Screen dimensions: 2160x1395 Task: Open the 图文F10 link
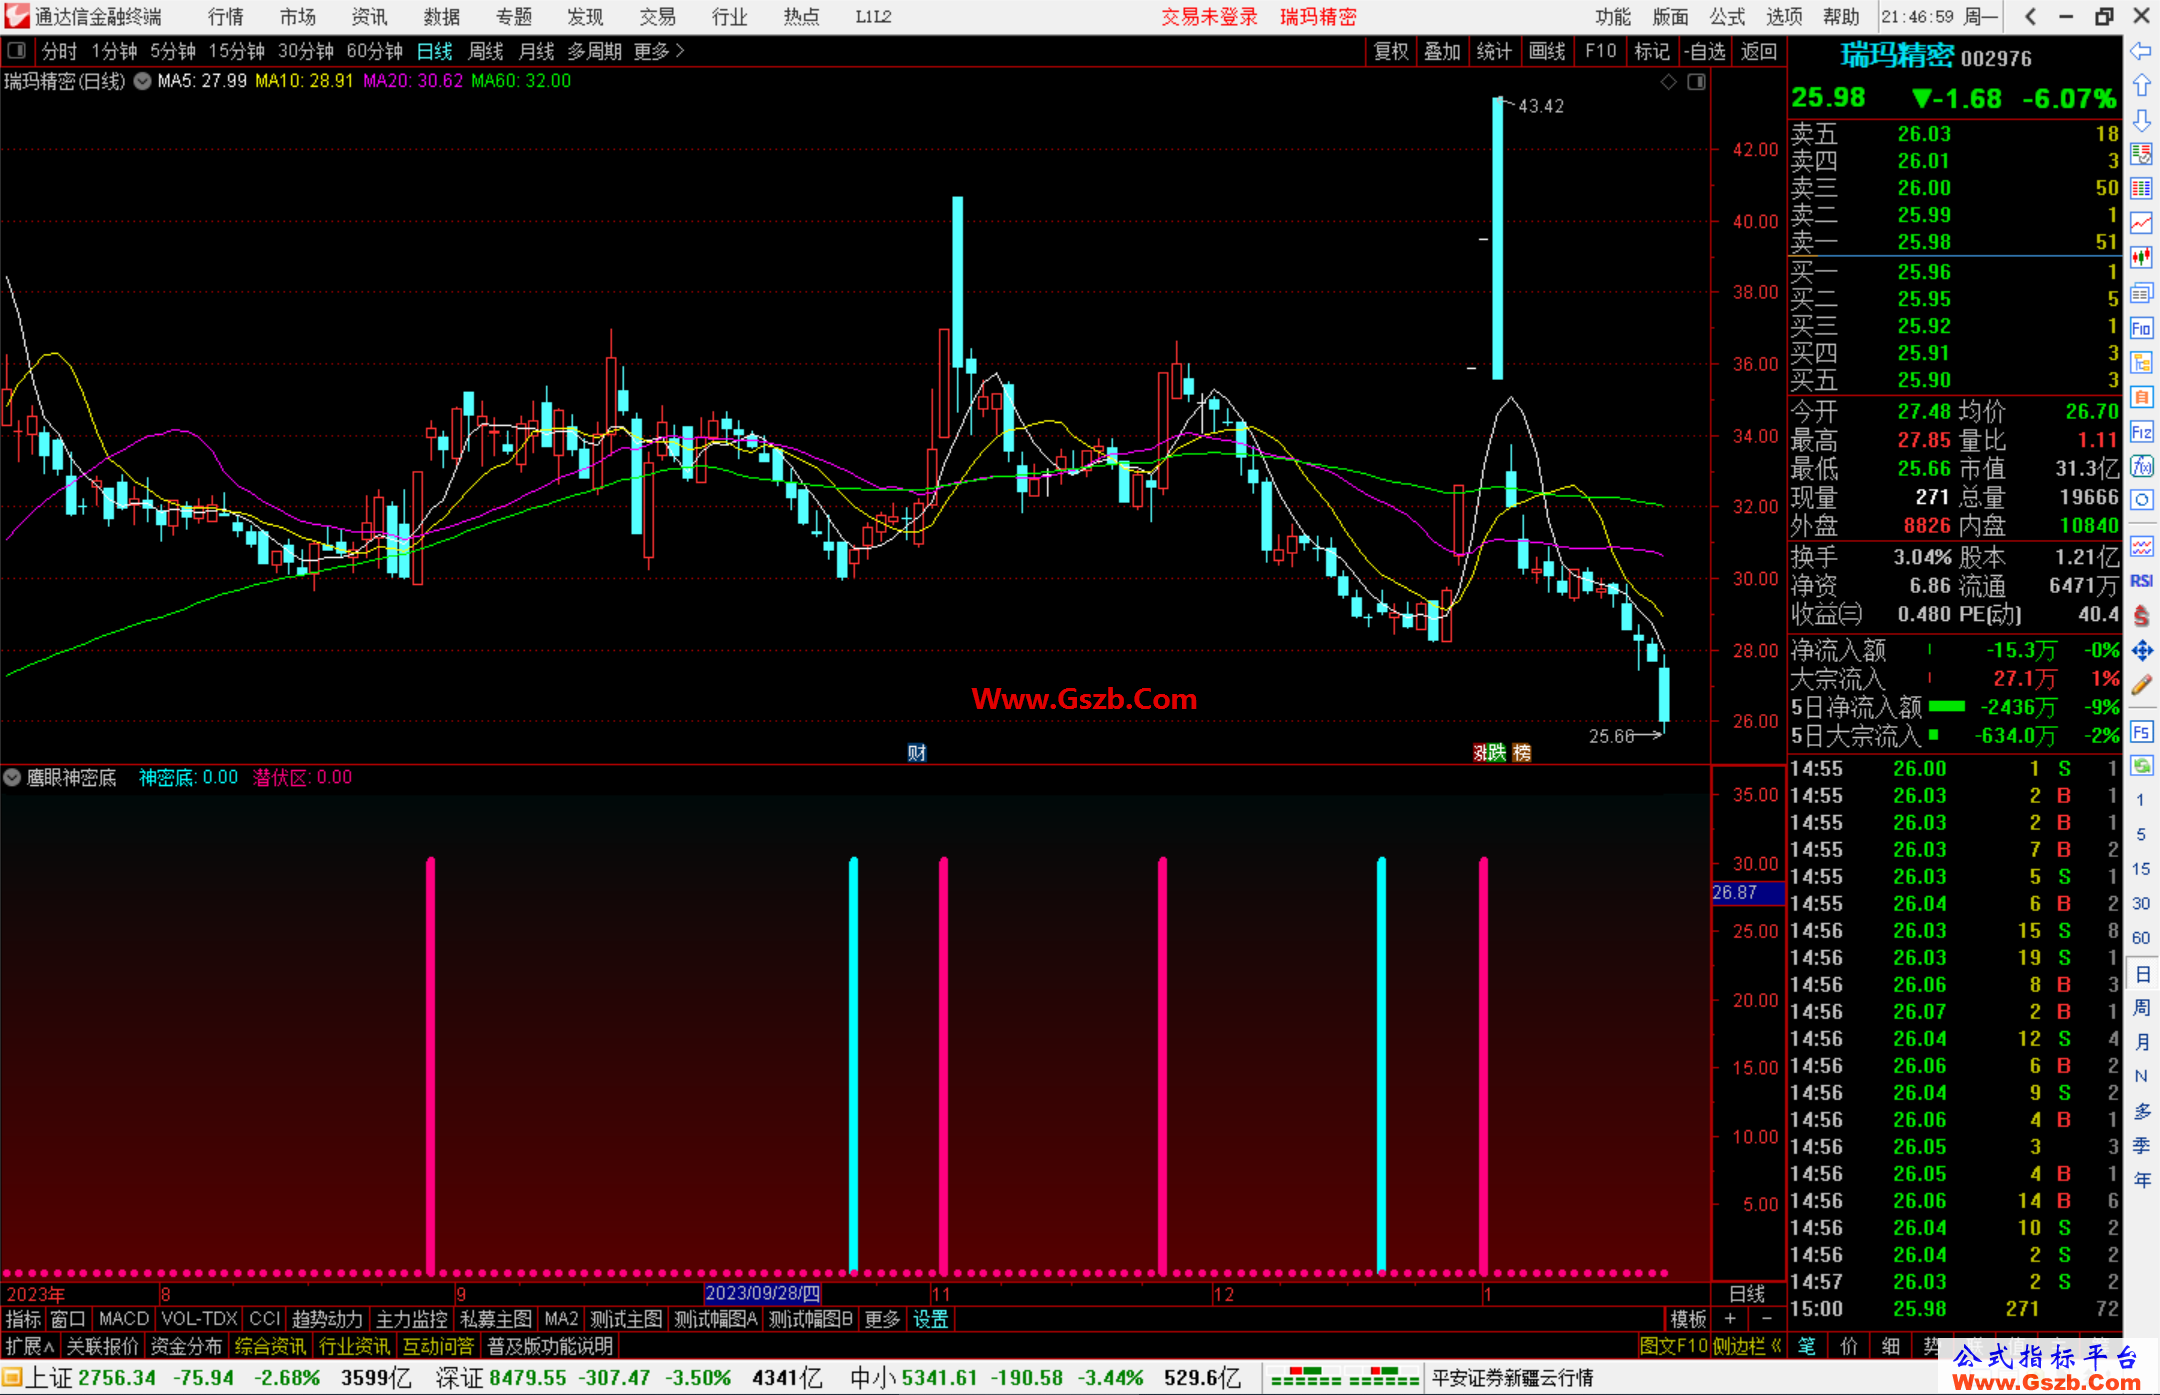coord(1673,1346)
